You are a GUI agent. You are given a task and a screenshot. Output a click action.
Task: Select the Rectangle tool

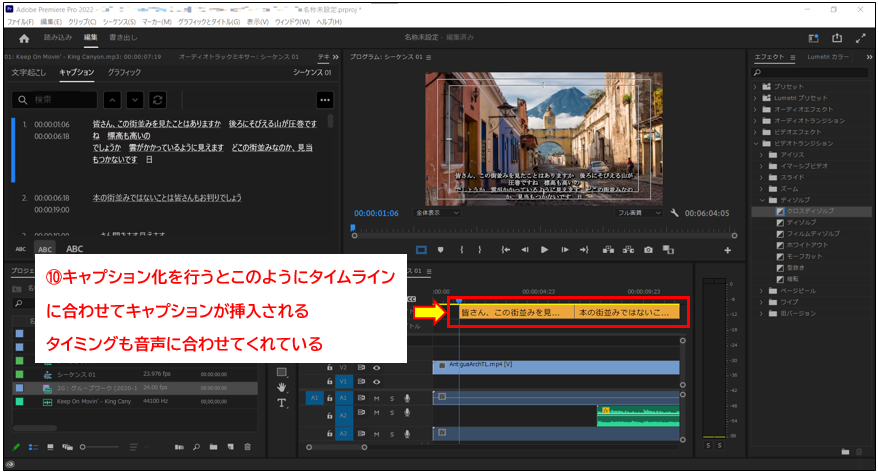282,372
